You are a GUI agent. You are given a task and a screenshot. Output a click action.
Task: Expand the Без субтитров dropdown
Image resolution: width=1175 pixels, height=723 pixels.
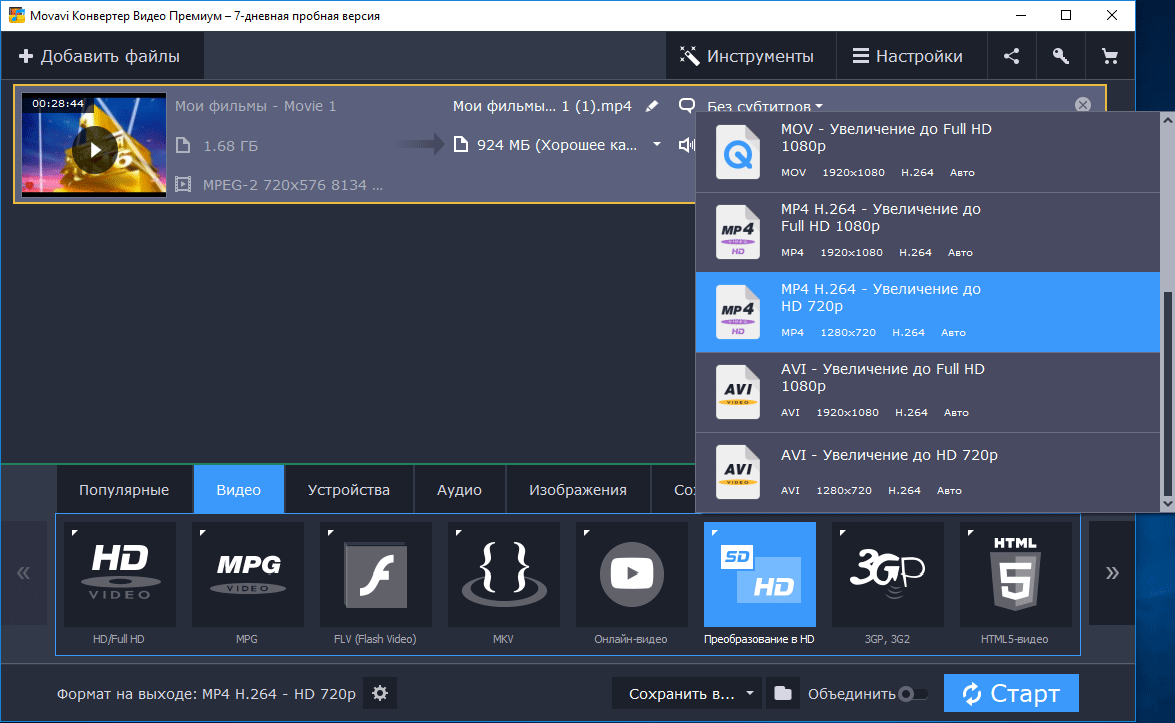click(764, 106)
